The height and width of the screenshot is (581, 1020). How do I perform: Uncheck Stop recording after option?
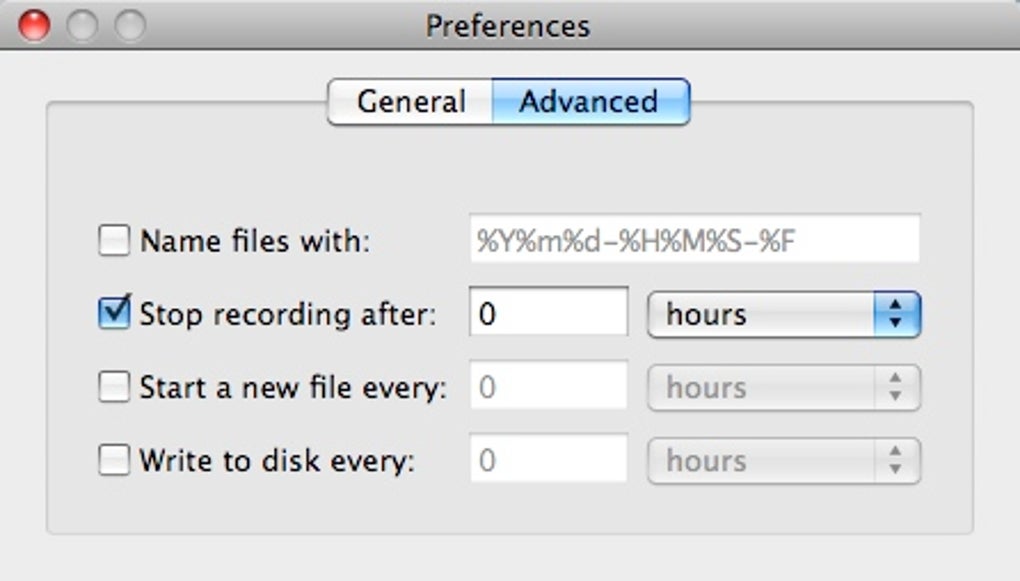[x=114, y=314]
